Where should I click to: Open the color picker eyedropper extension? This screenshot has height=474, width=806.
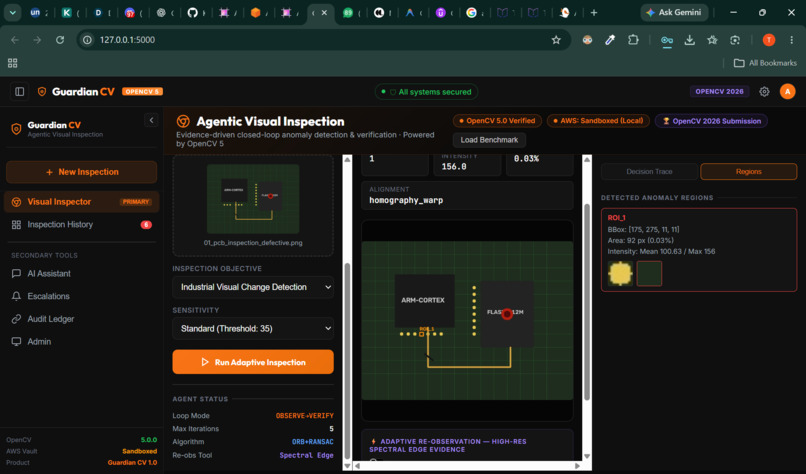tap(610, 40)
